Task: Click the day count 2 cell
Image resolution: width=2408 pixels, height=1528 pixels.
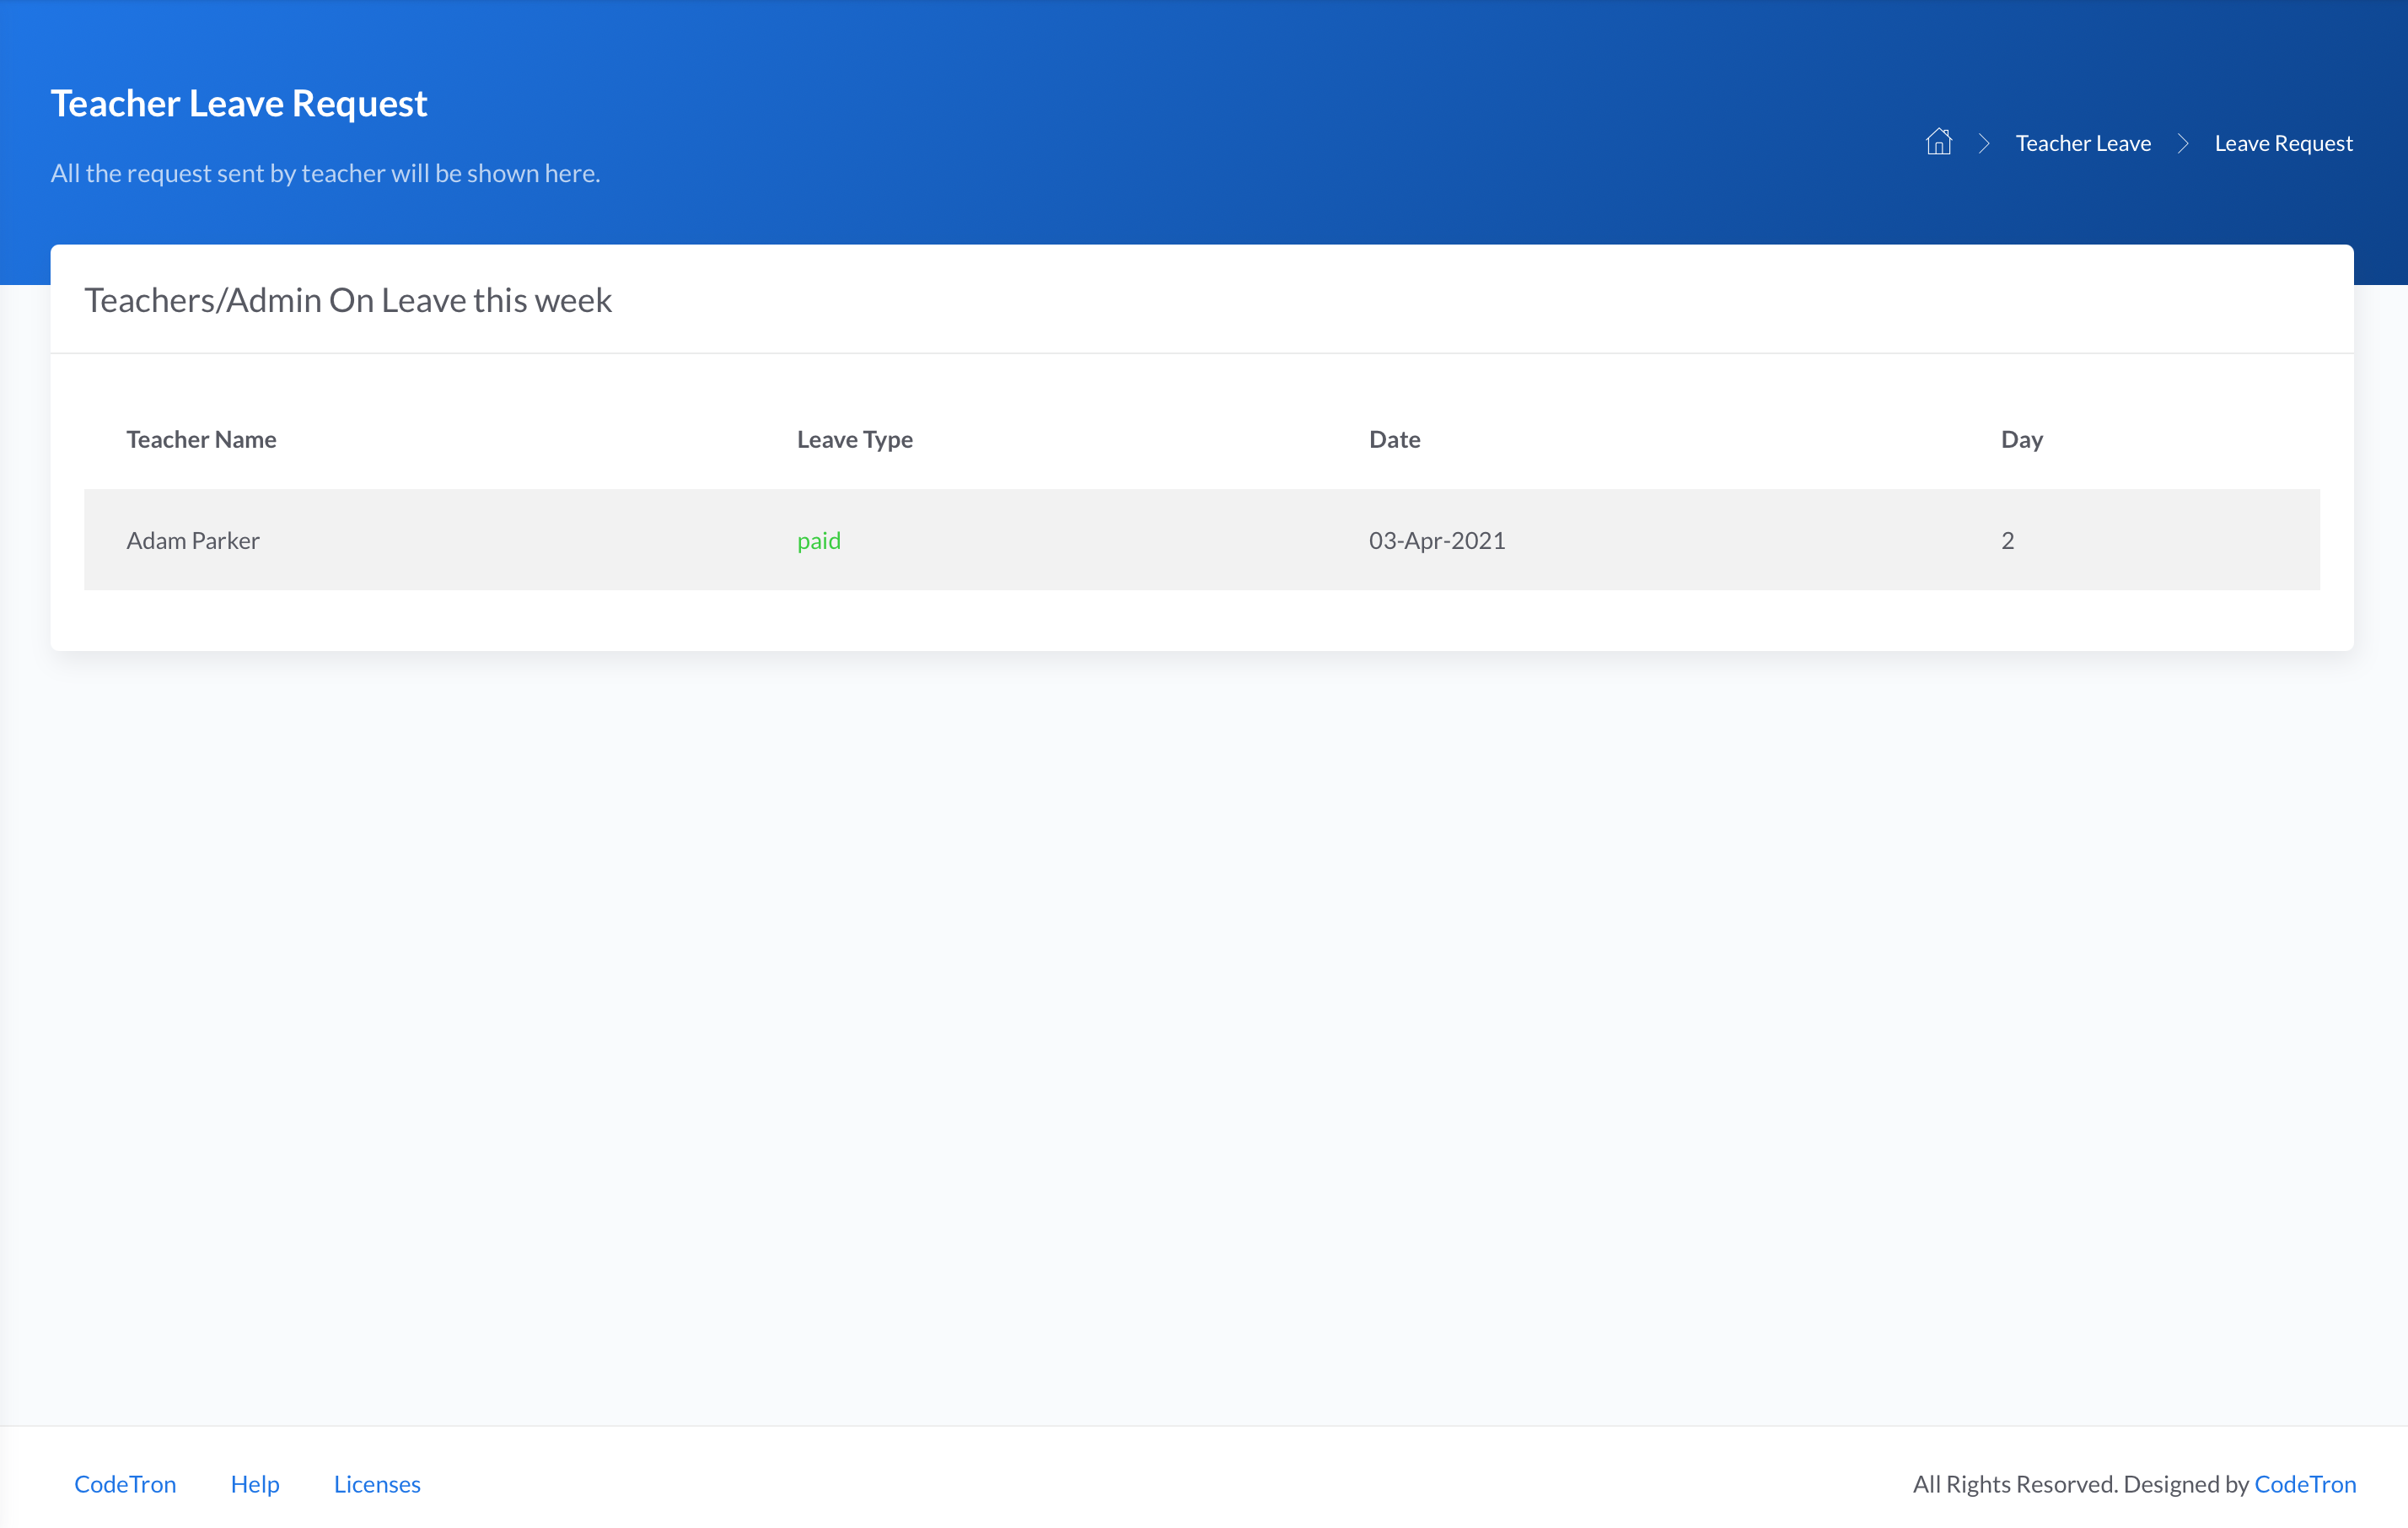Action: [x=2007, y=540]
